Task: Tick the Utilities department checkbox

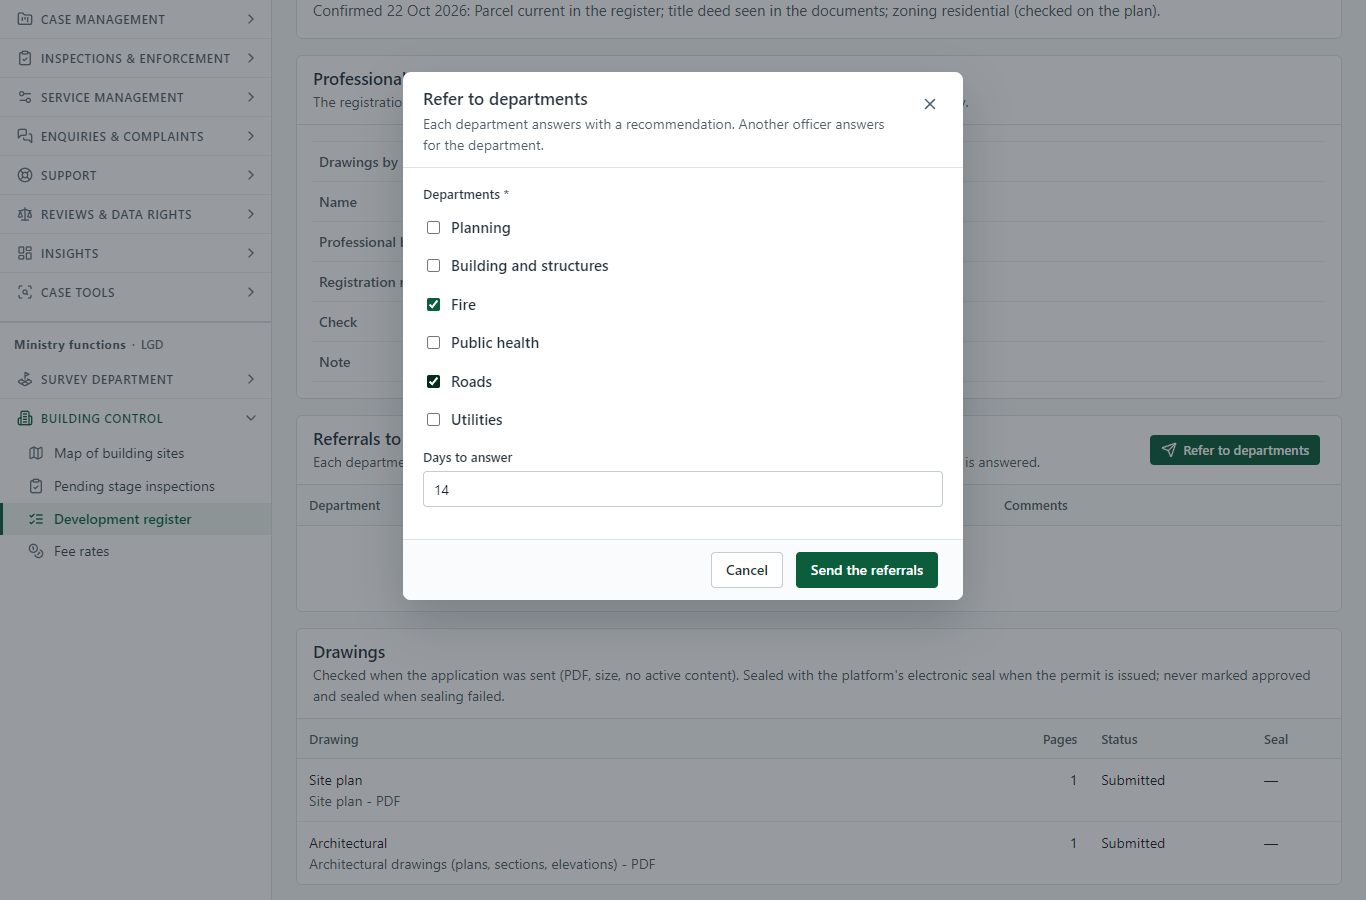Action: click(433, 420)
